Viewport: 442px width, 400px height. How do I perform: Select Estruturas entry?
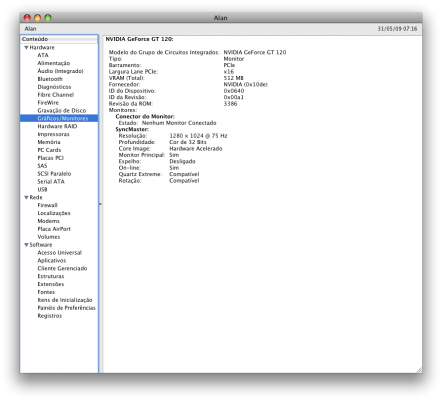(51, 277)
